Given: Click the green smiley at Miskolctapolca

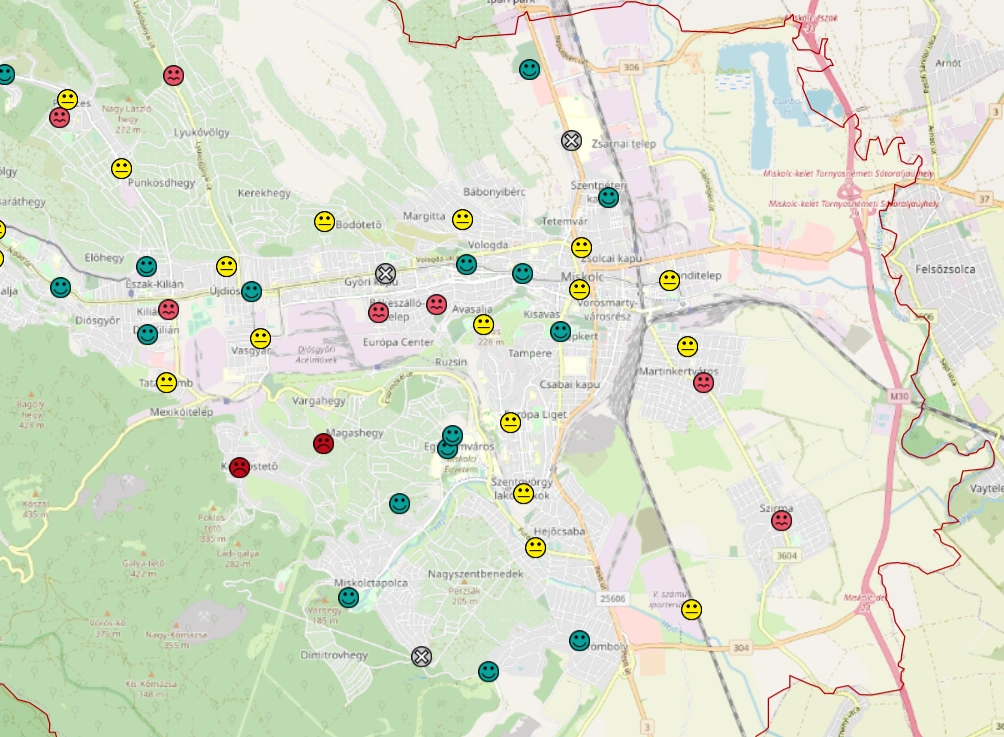Looking at the screenshot, I should [348, 597].
